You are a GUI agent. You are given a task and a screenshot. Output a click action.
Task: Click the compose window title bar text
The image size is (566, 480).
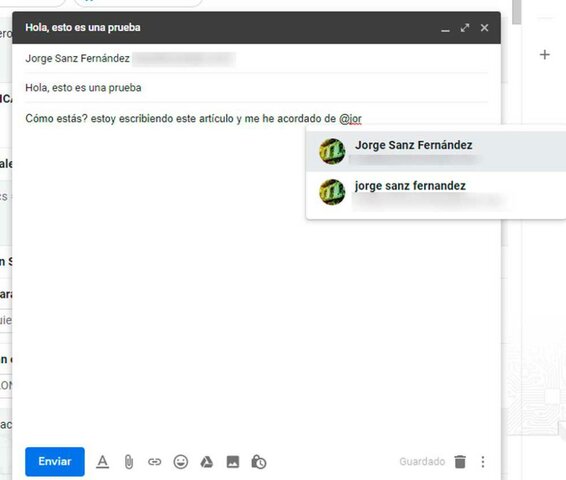point(83,28)
